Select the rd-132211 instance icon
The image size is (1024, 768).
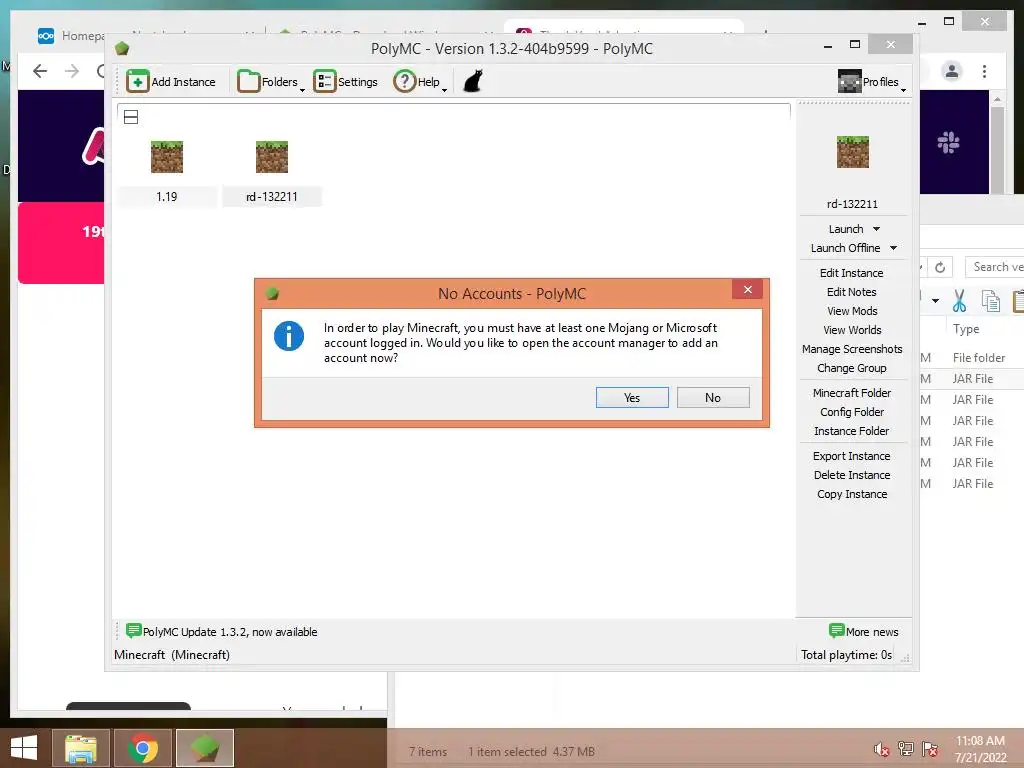[272, 157]
